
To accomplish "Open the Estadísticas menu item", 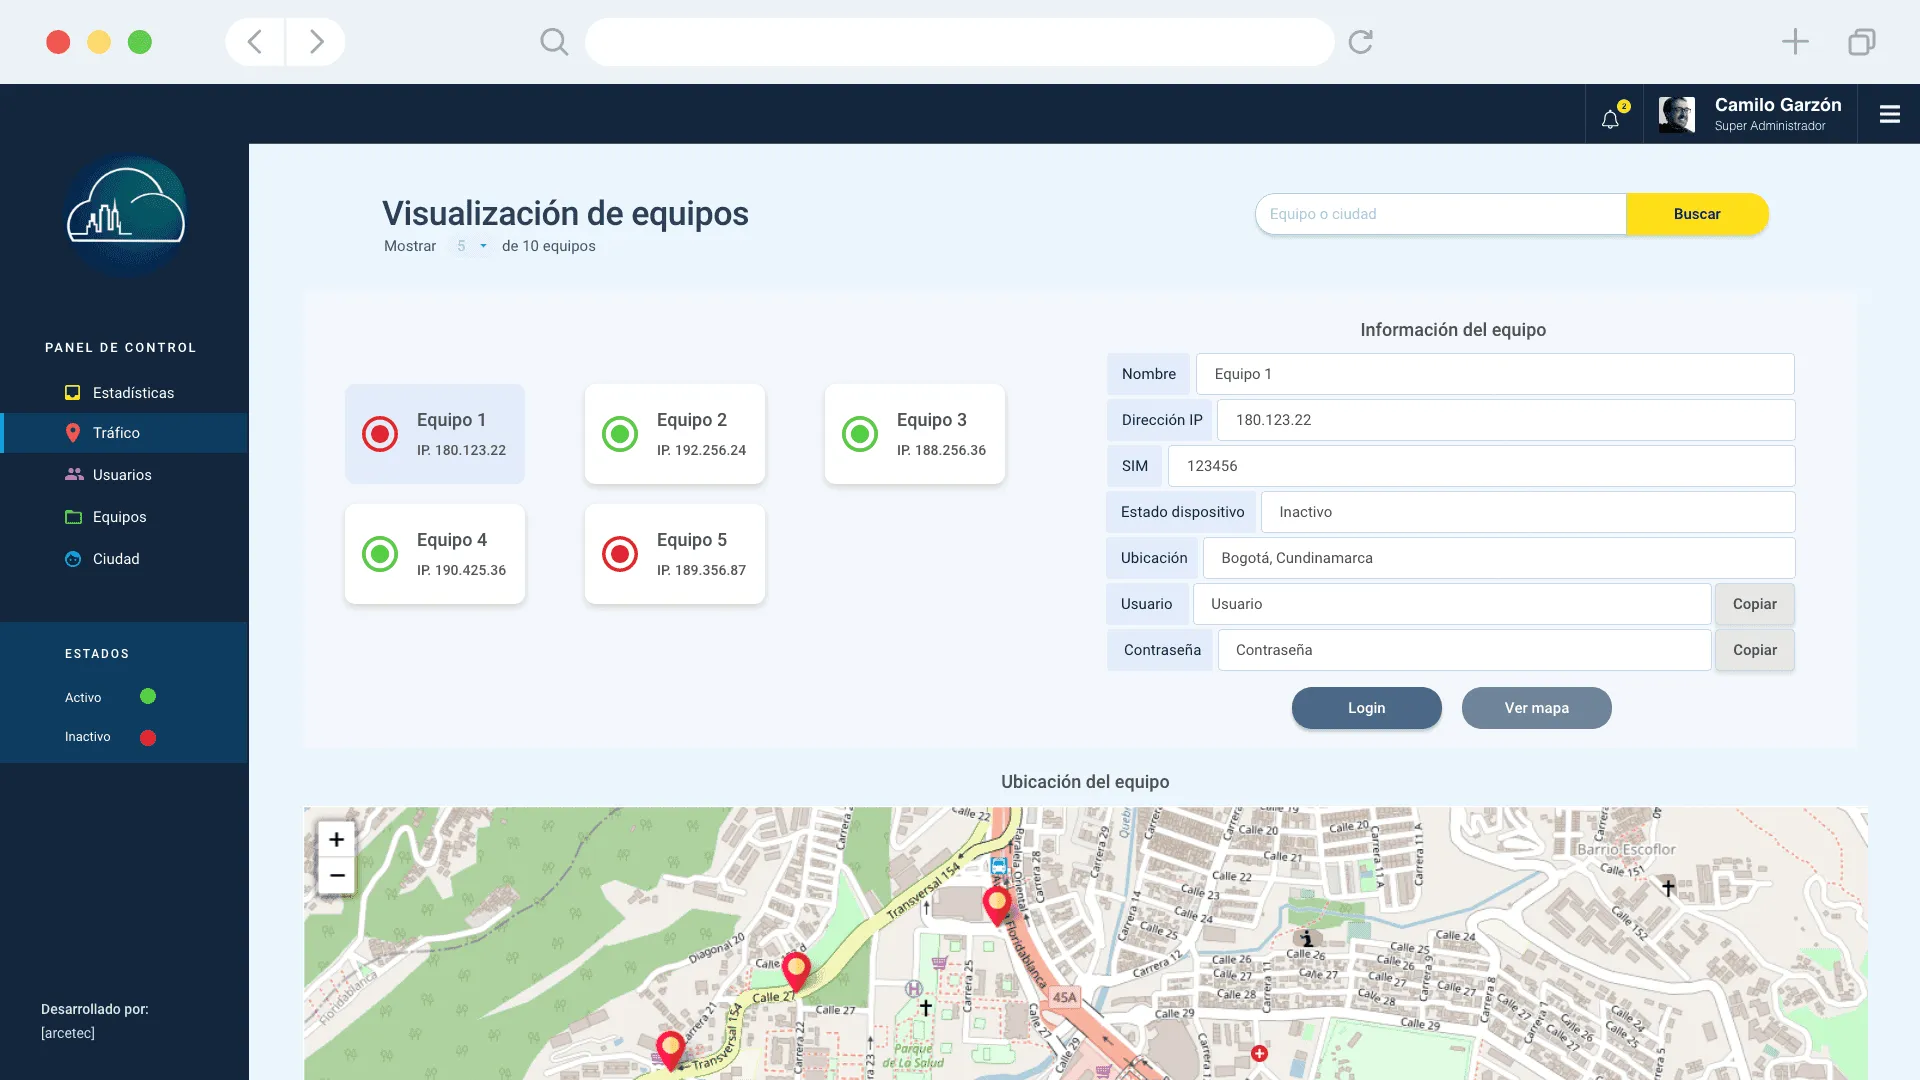I will 133,393.
